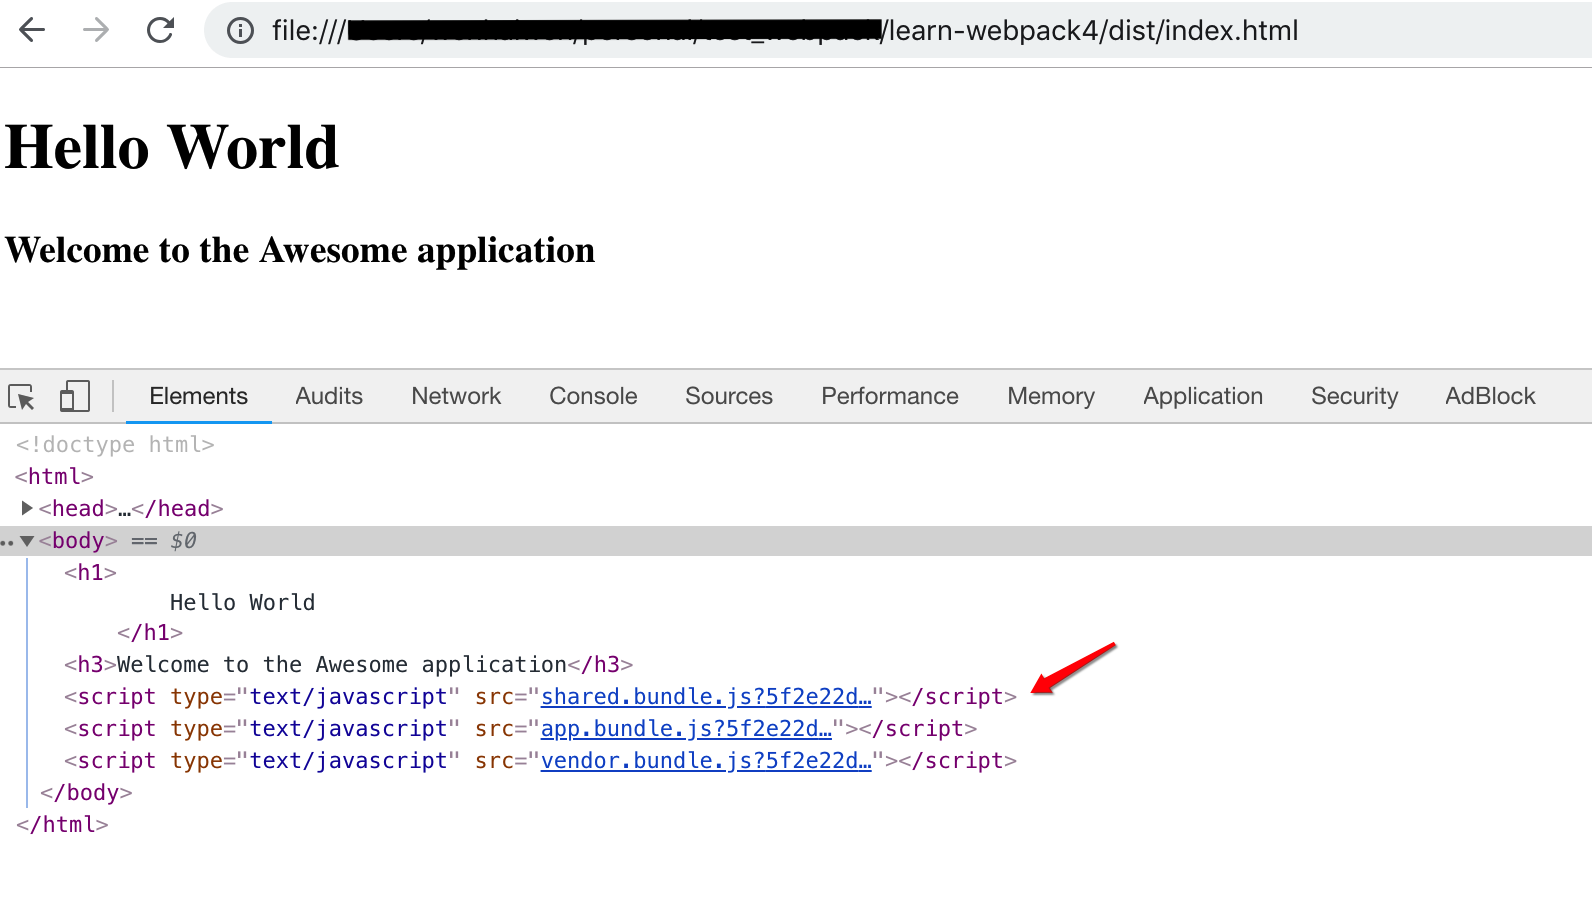Open the Network tab

(456, 396)
